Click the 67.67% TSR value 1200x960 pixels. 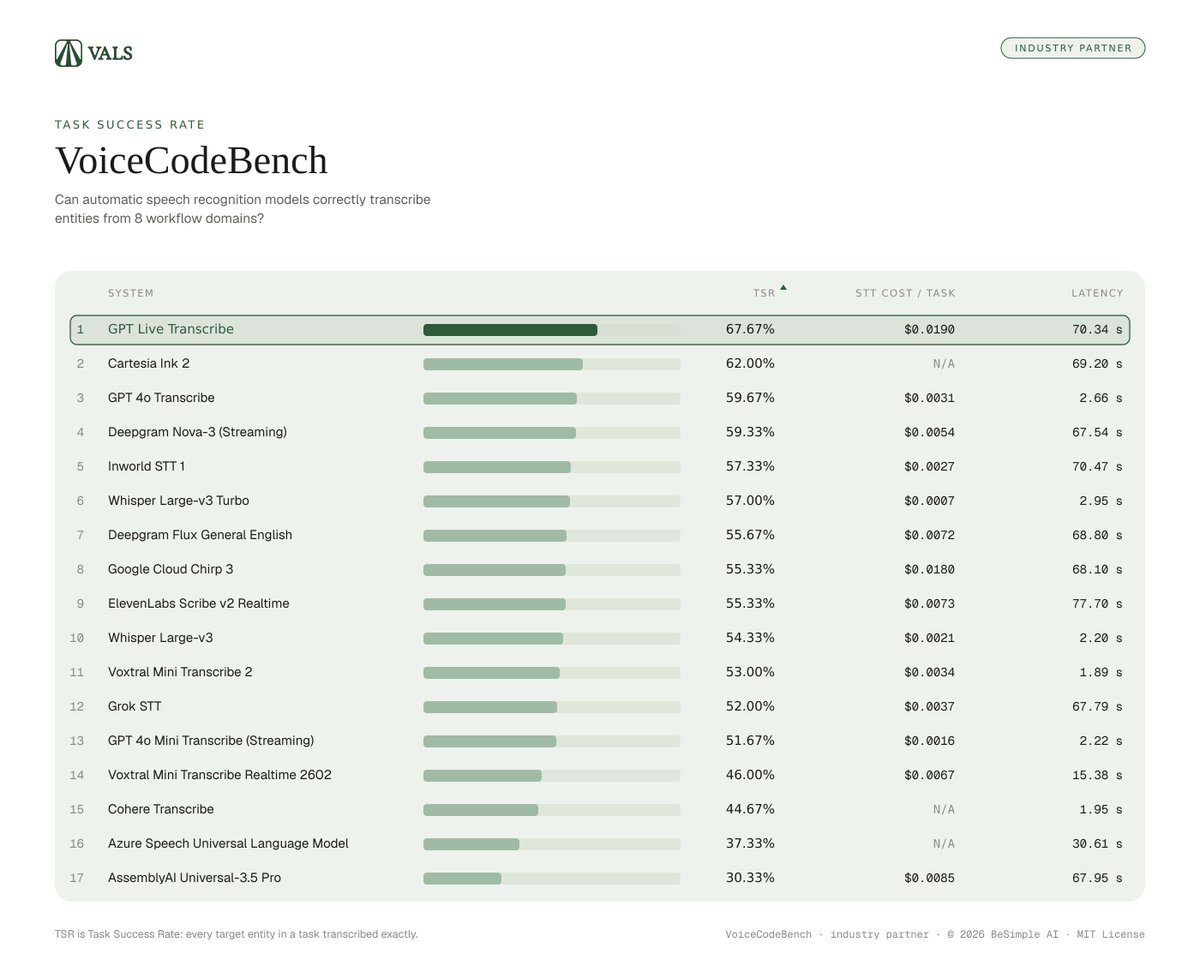coord(750,329)
